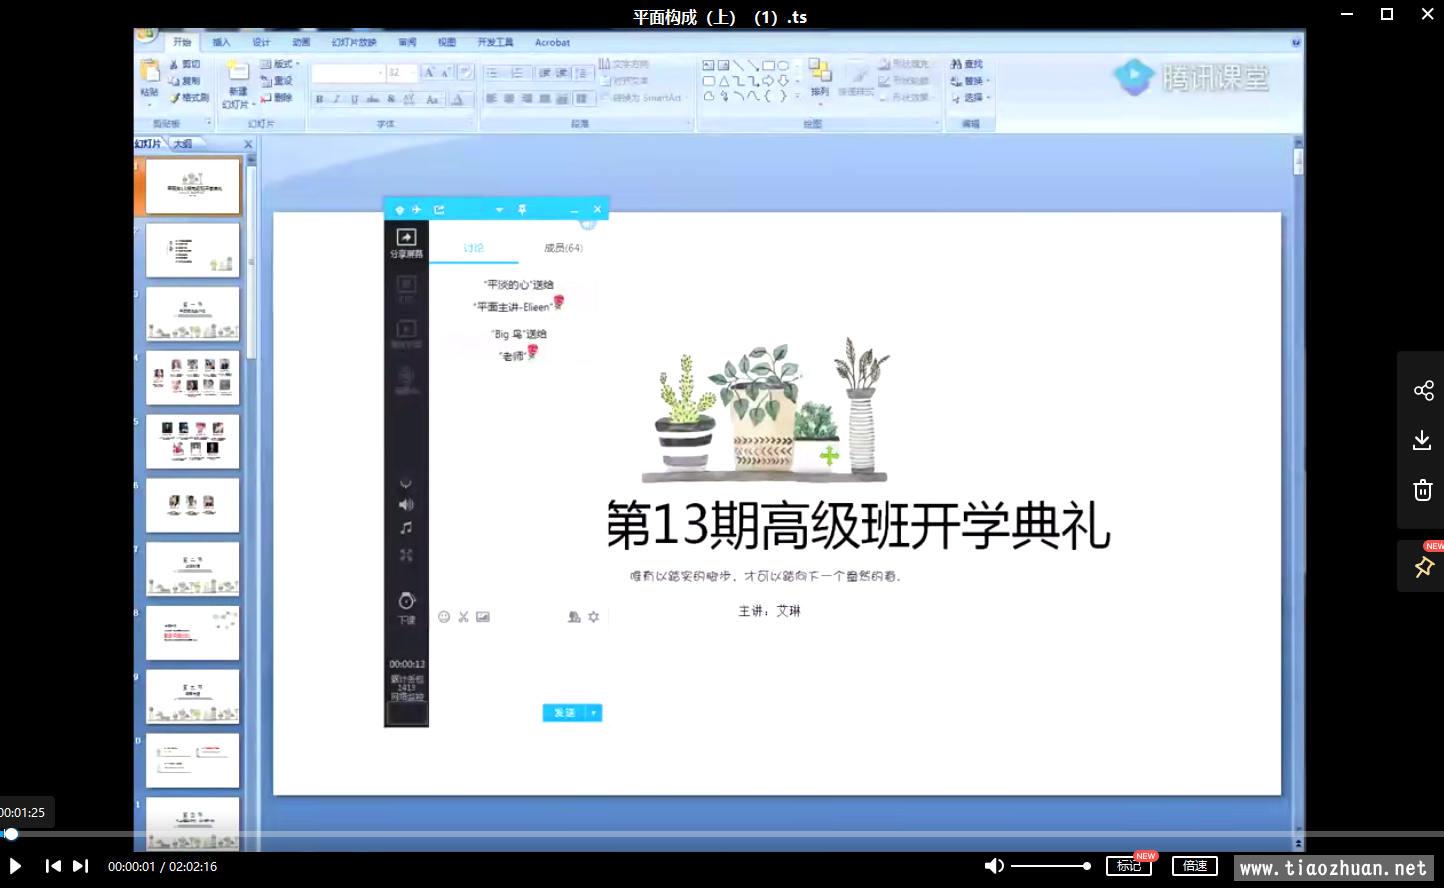
Task: Adjust the volume slider
Action: [x=1050, y=866]
